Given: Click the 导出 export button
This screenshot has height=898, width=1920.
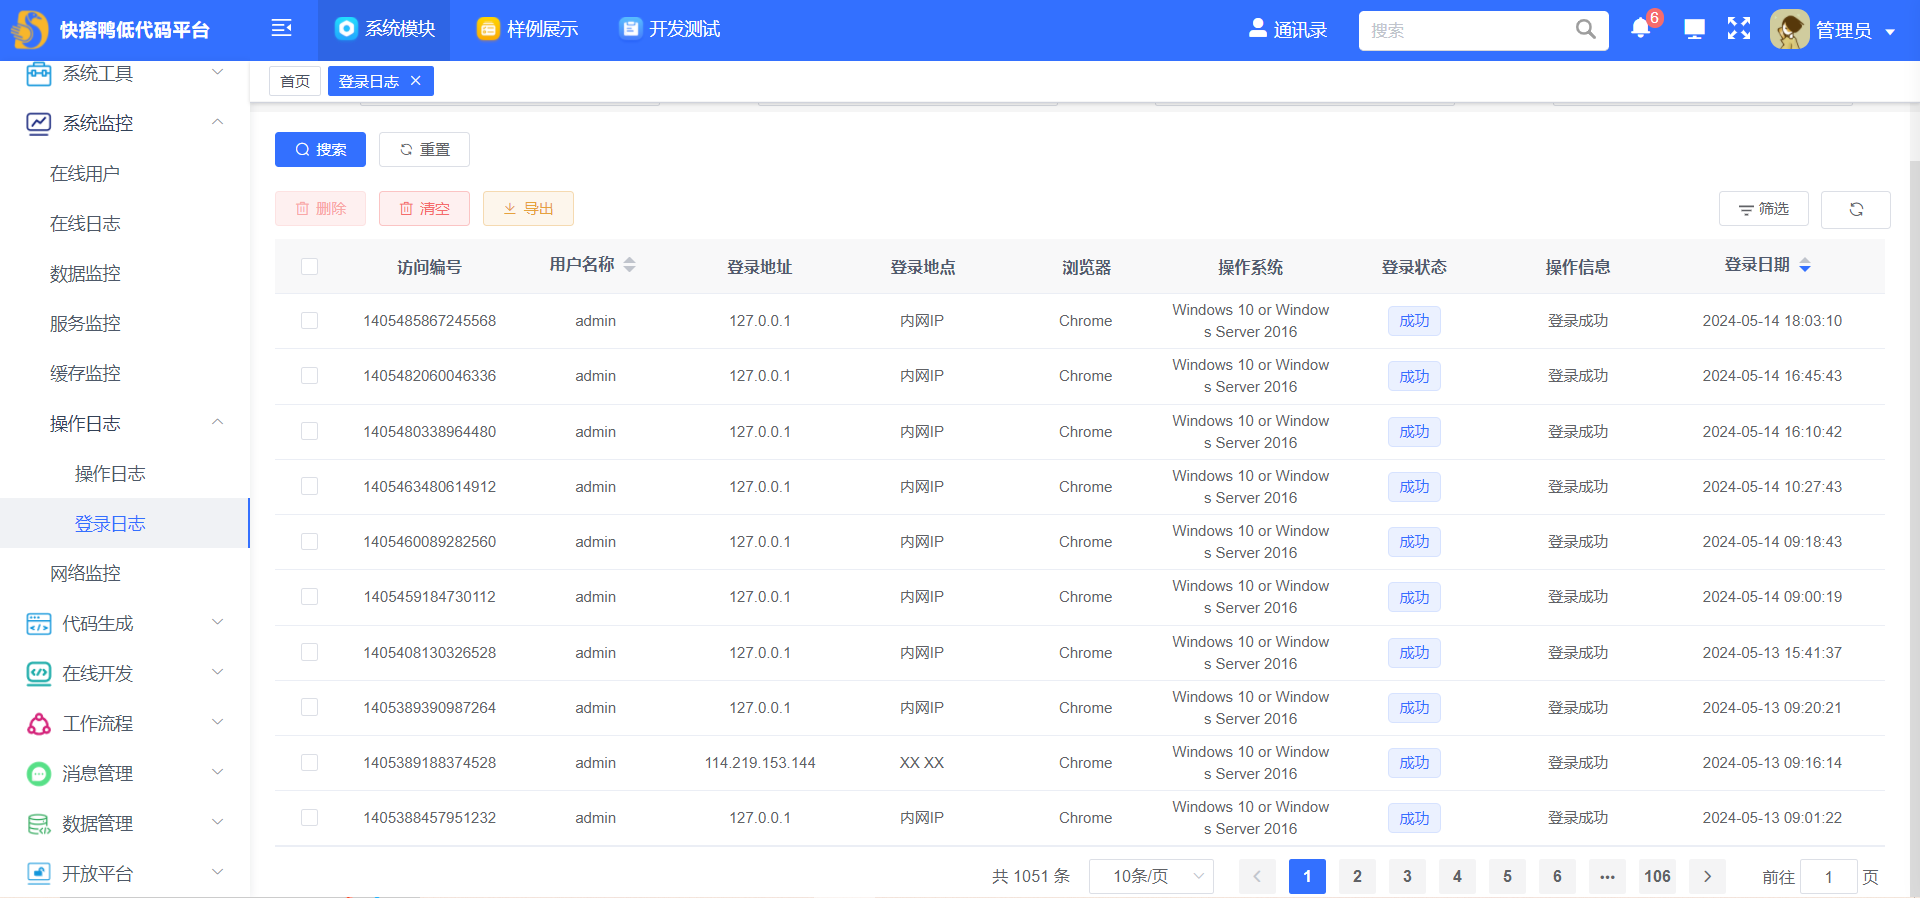Looking at the screenshot, I should click(528, 209).
